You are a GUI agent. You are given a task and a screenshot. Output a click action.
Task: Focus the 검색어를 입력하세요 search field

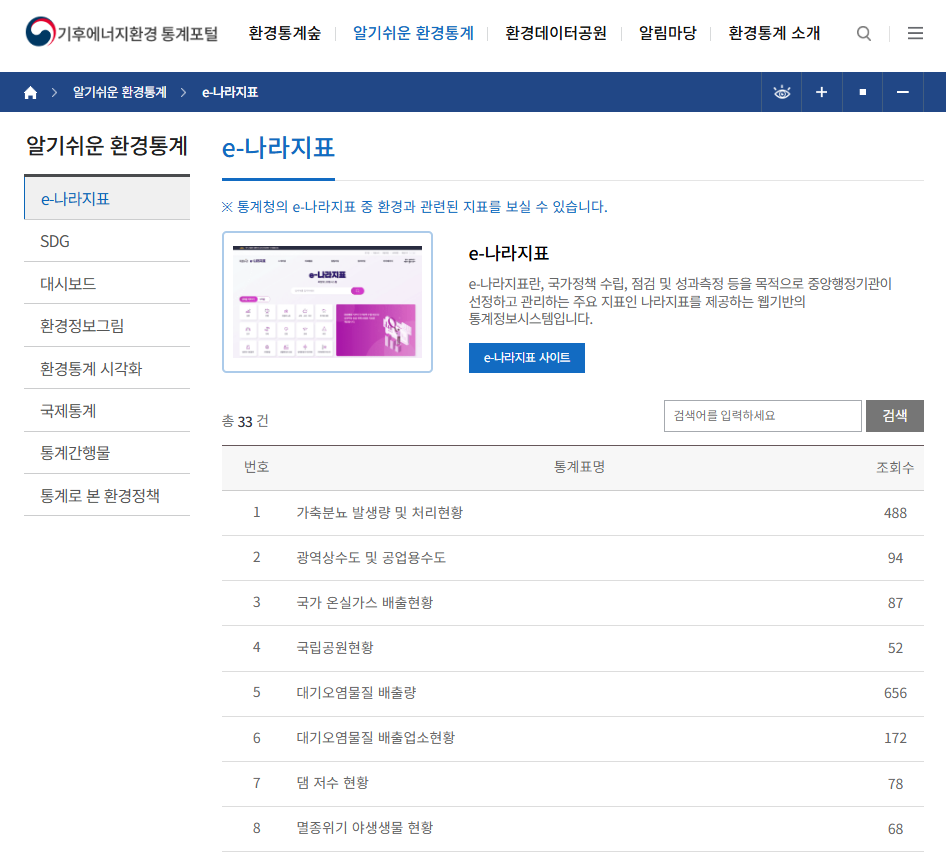762,415
